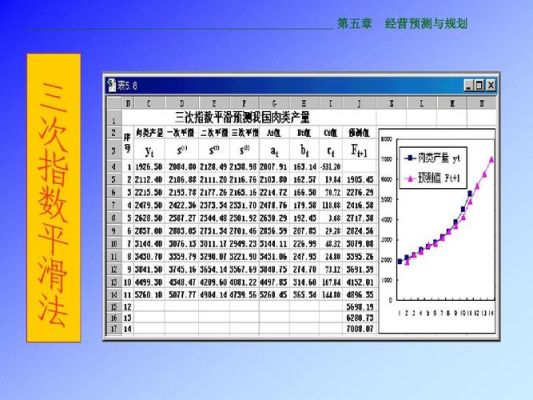
Task: Select column K header
Action: point(391,103)
